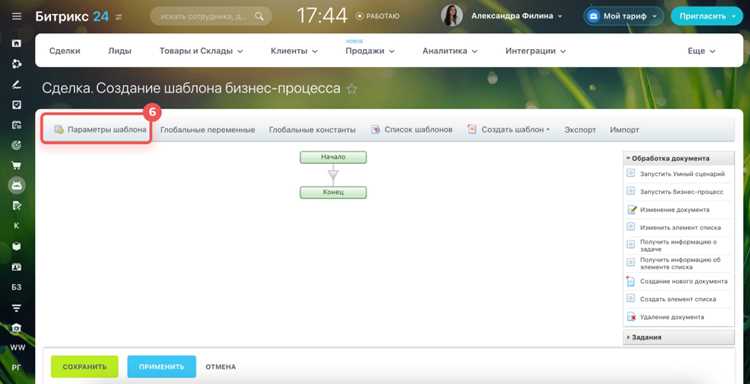Click the СОХРАНИТЬ button
Image resolution: width=750 pixels, height=384 pixels.
(x=84, y=367)
